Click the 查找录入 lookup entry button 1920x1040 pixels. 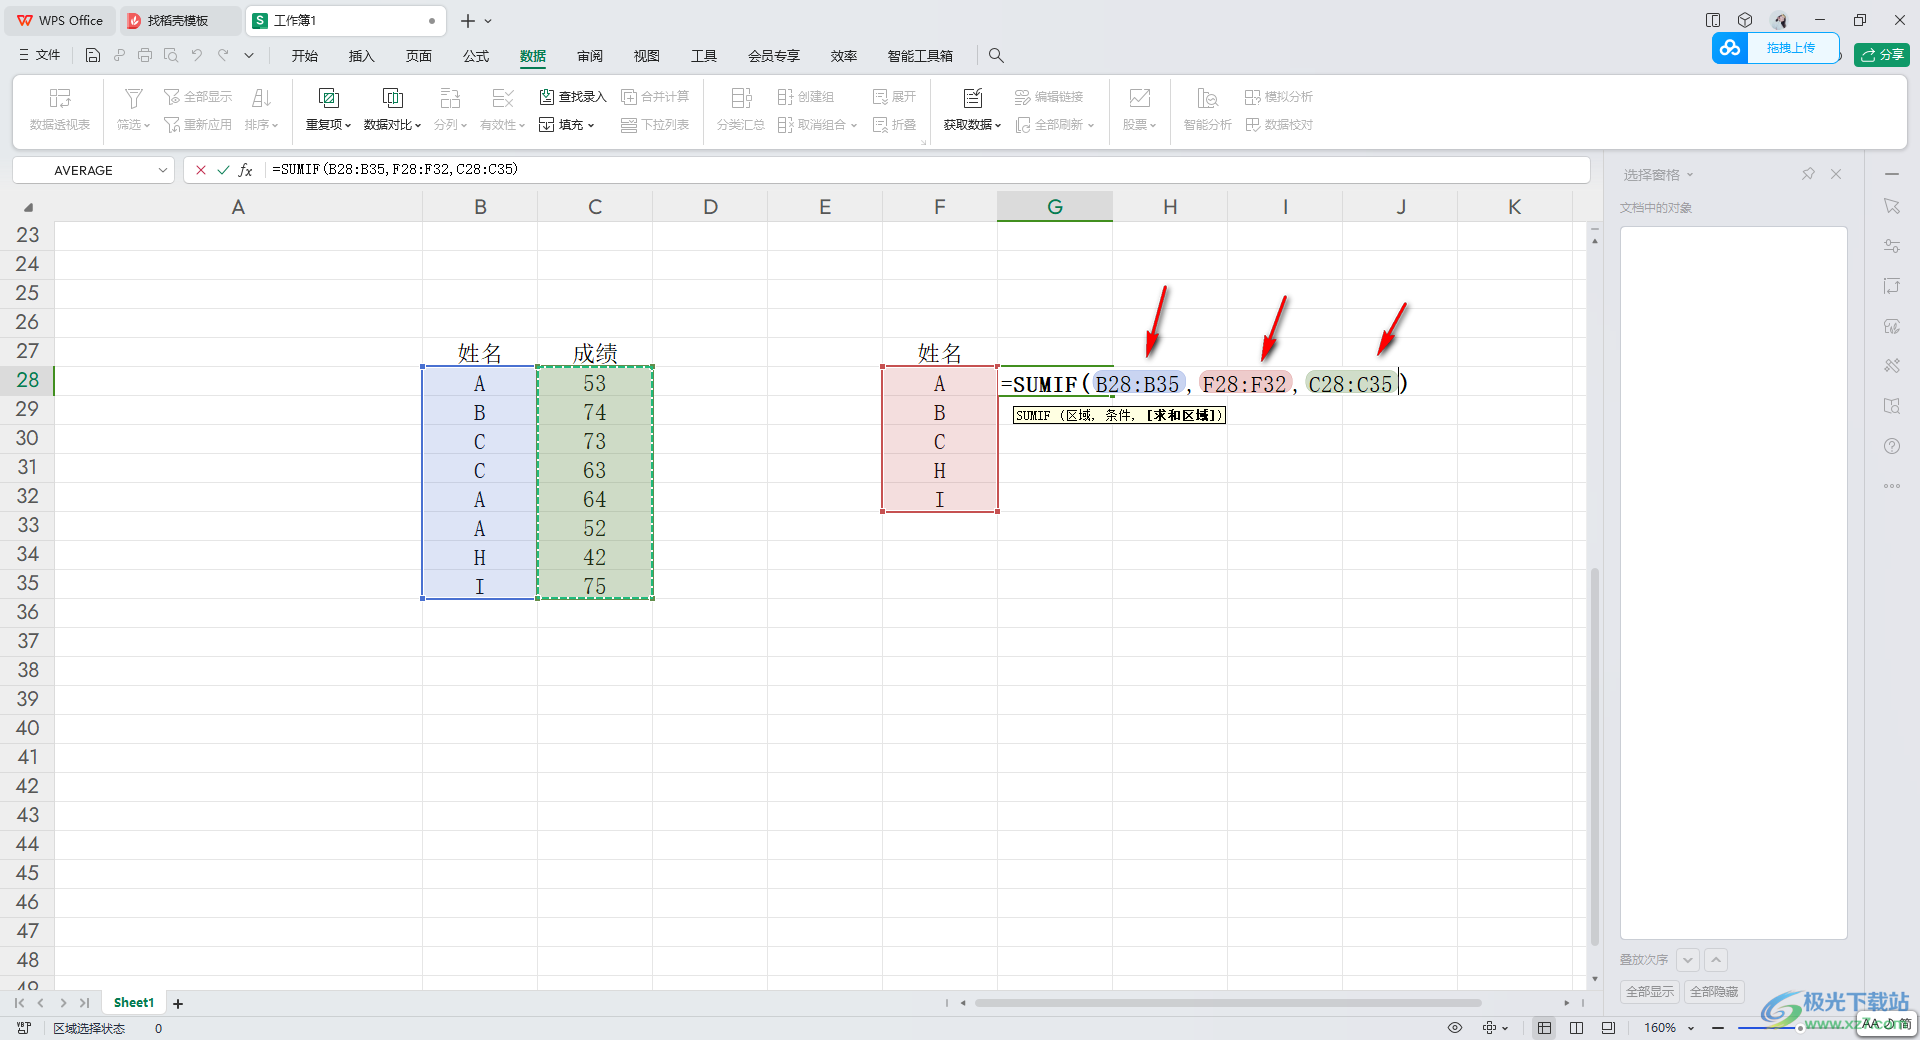(573, 97)
